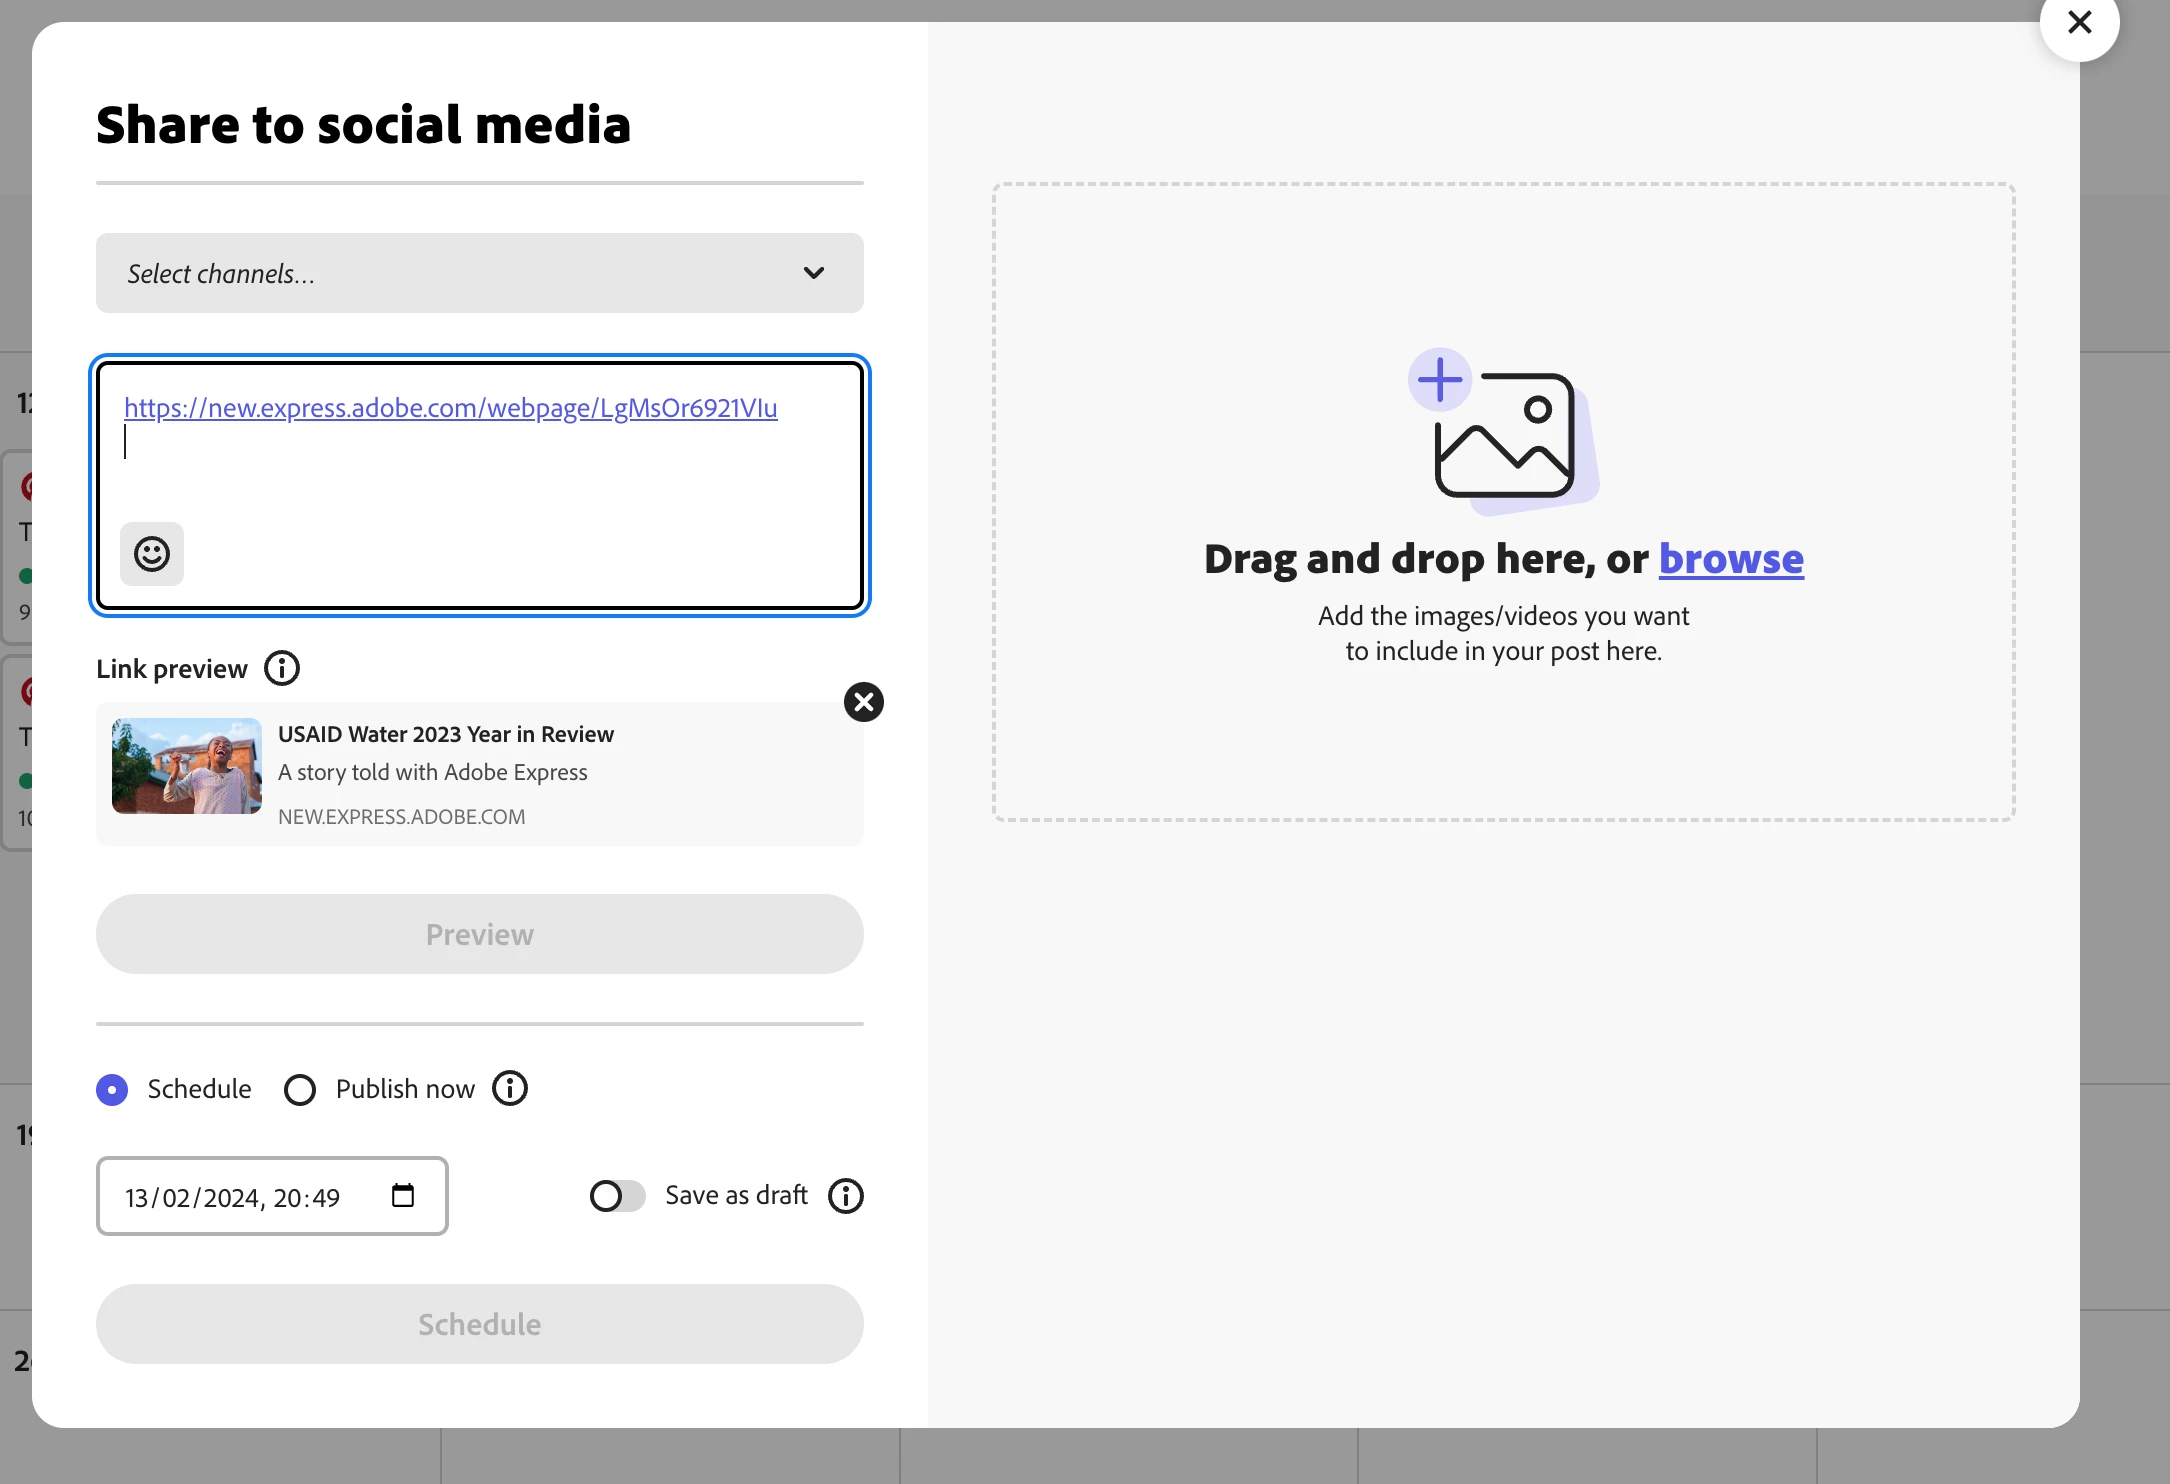
Task: Click the Link preview info icon
Action: (x=282, y=668)
